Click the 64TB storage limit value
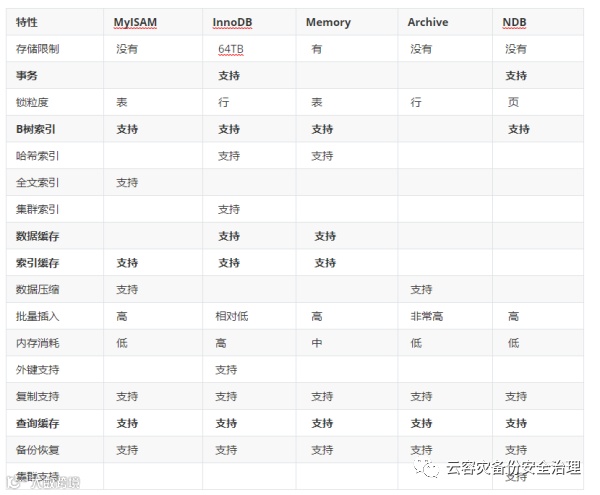The image size is (600, 495). 231,49
